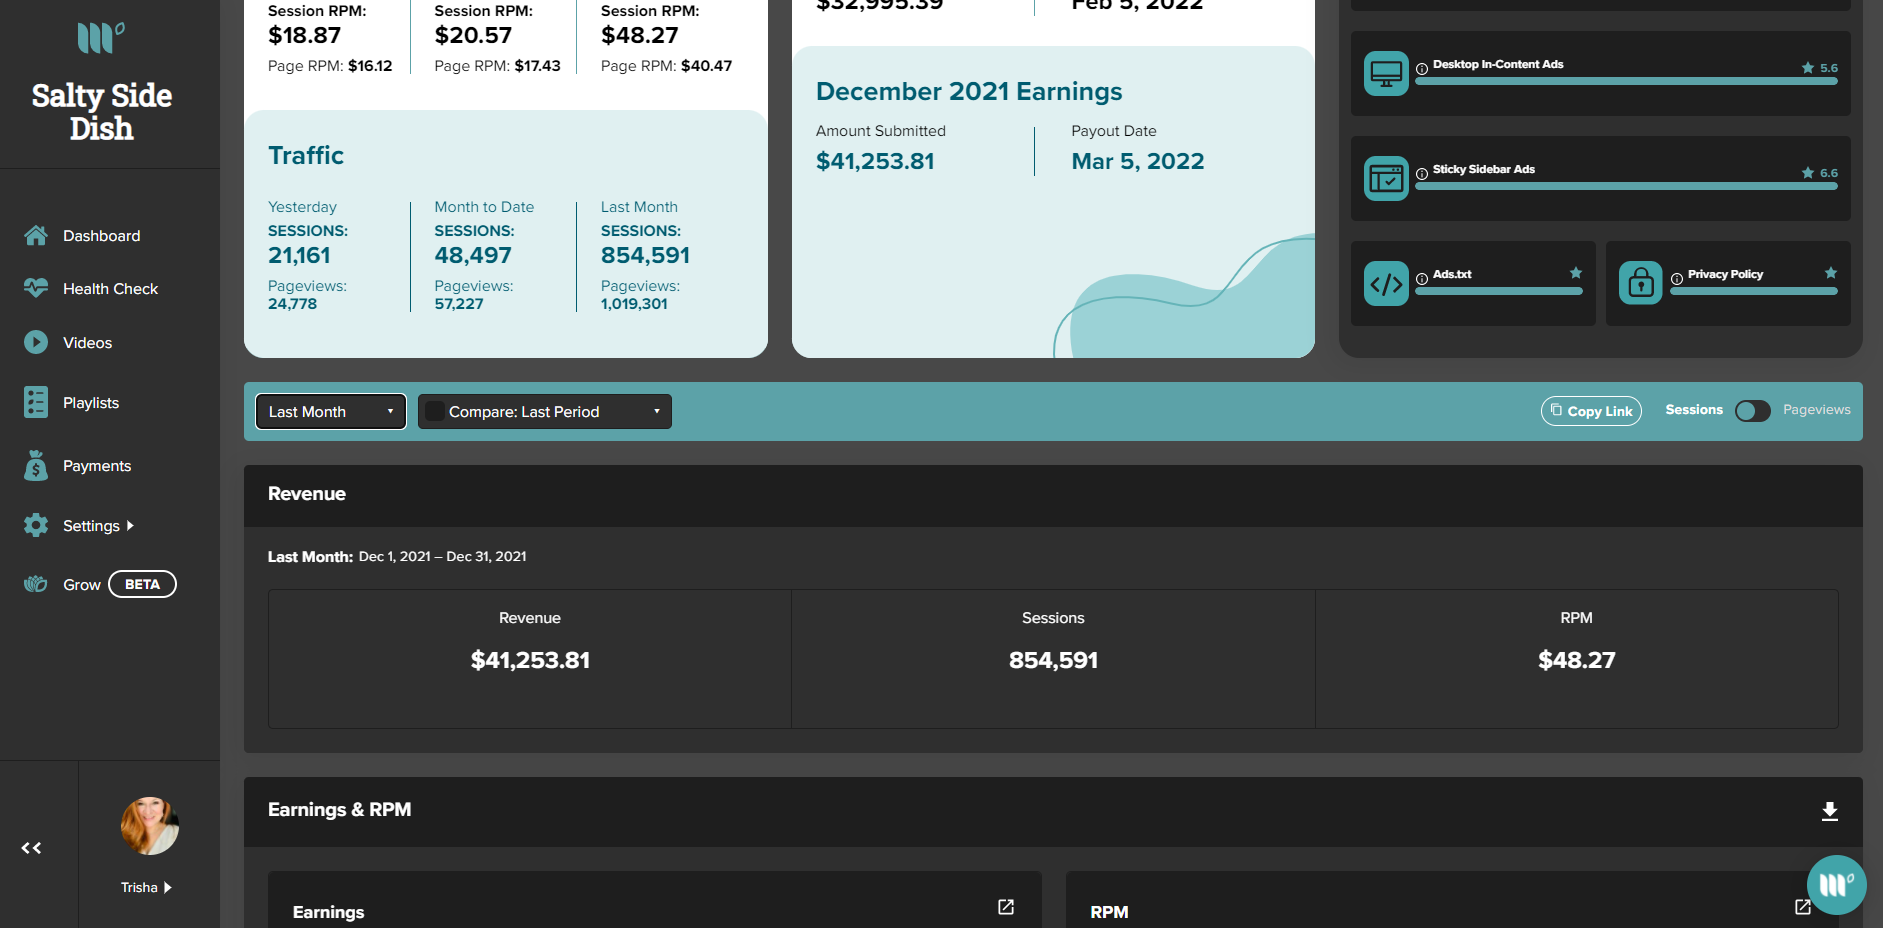This screenshot has width=1883, height=928.
Task: Show info for Sticky Sidebar Ads
Action: point(1422,174)
